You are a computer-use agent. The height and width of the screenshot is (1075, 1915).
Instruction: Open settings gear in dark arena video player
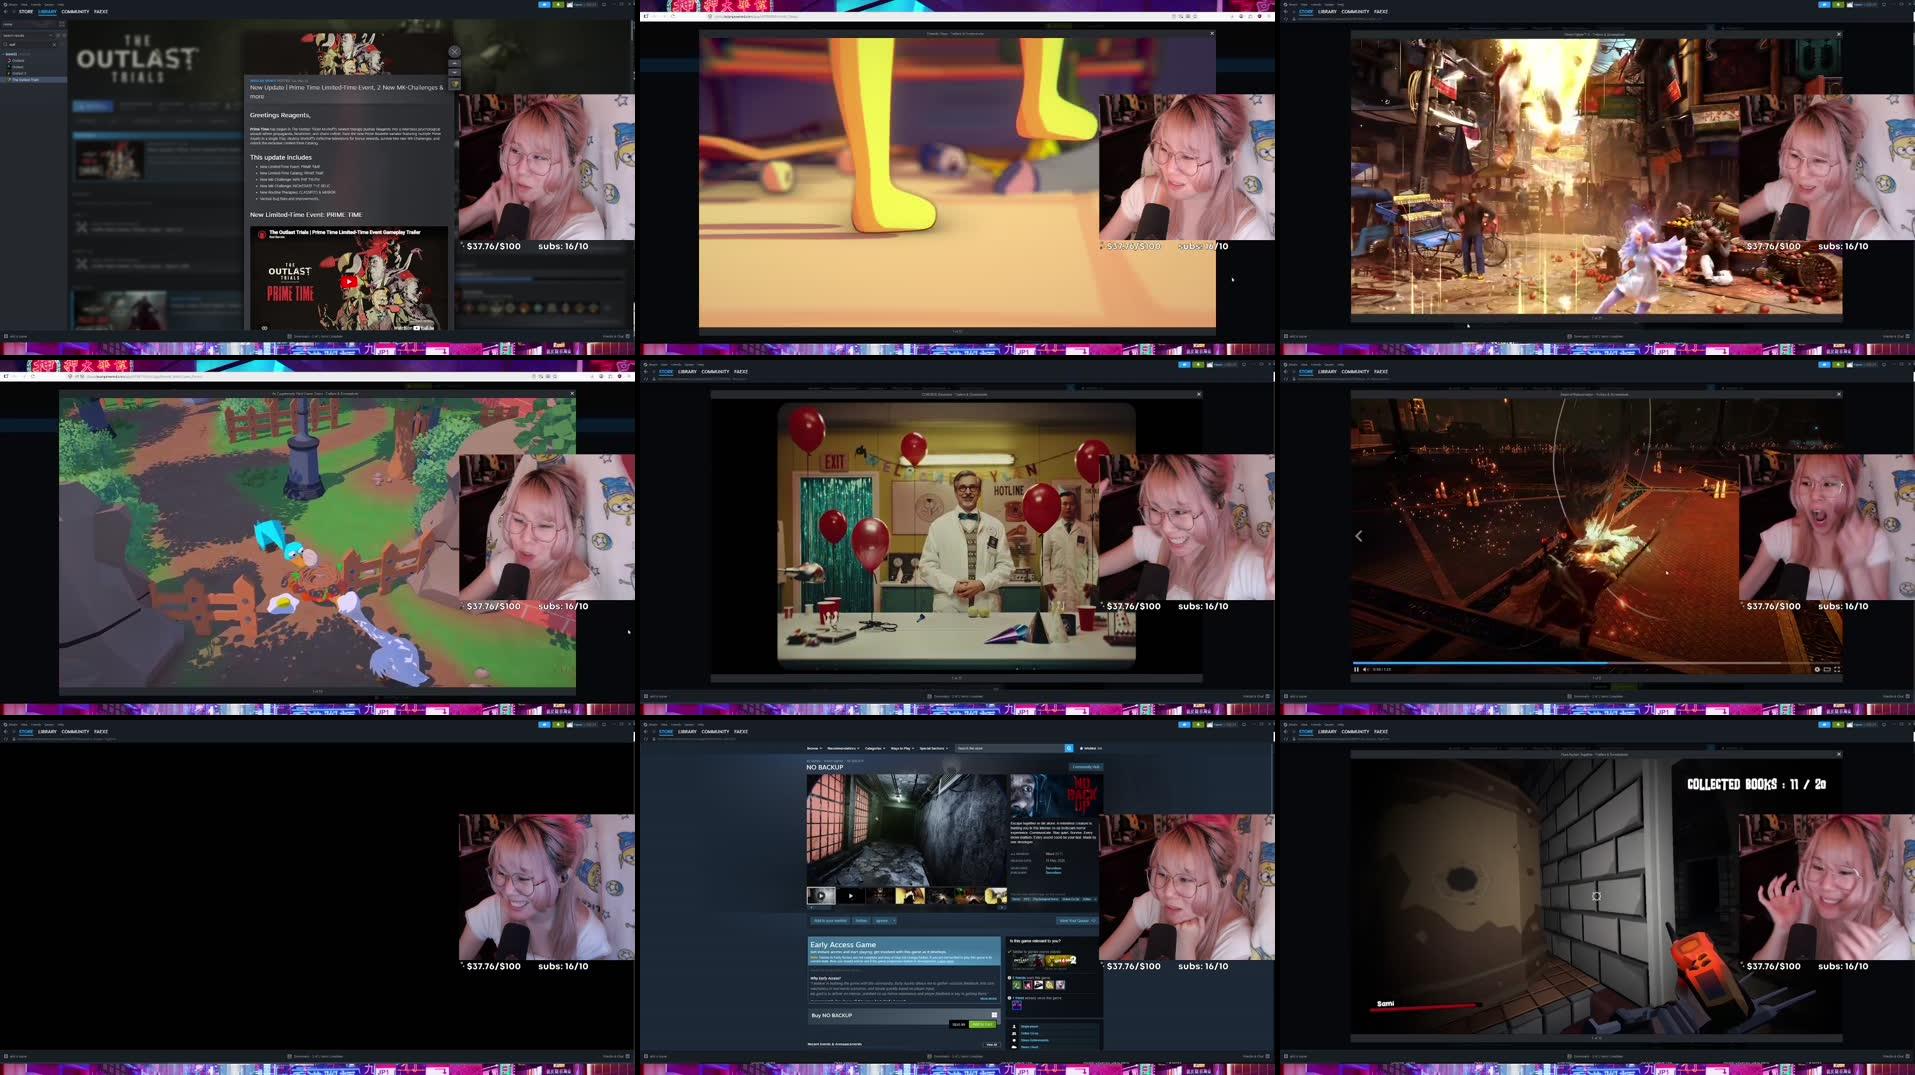click(1817, 669)
